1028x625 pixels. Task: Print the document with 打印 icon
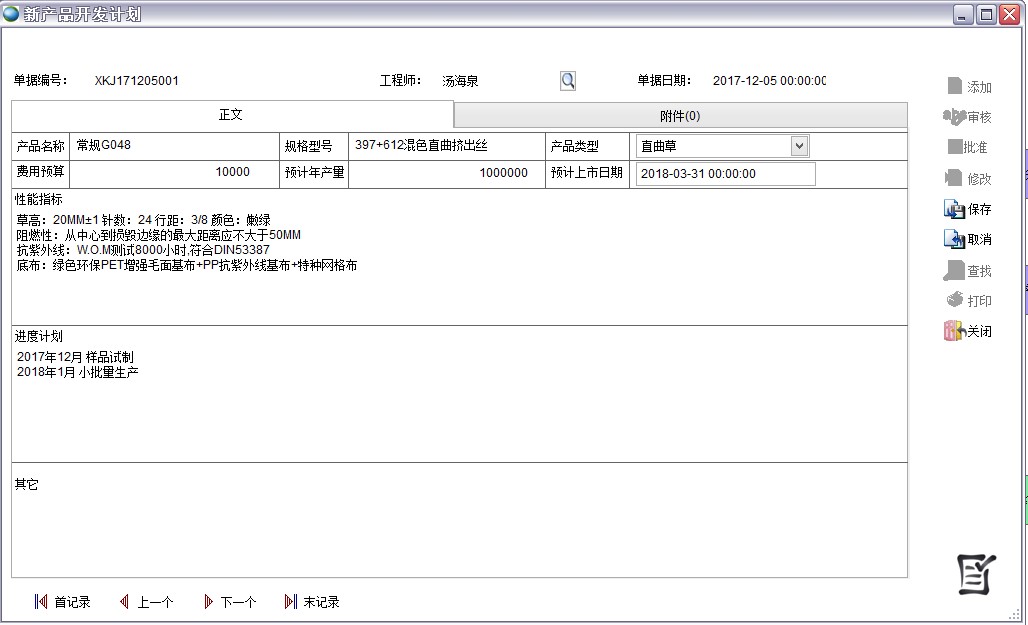tap(955, 300)
